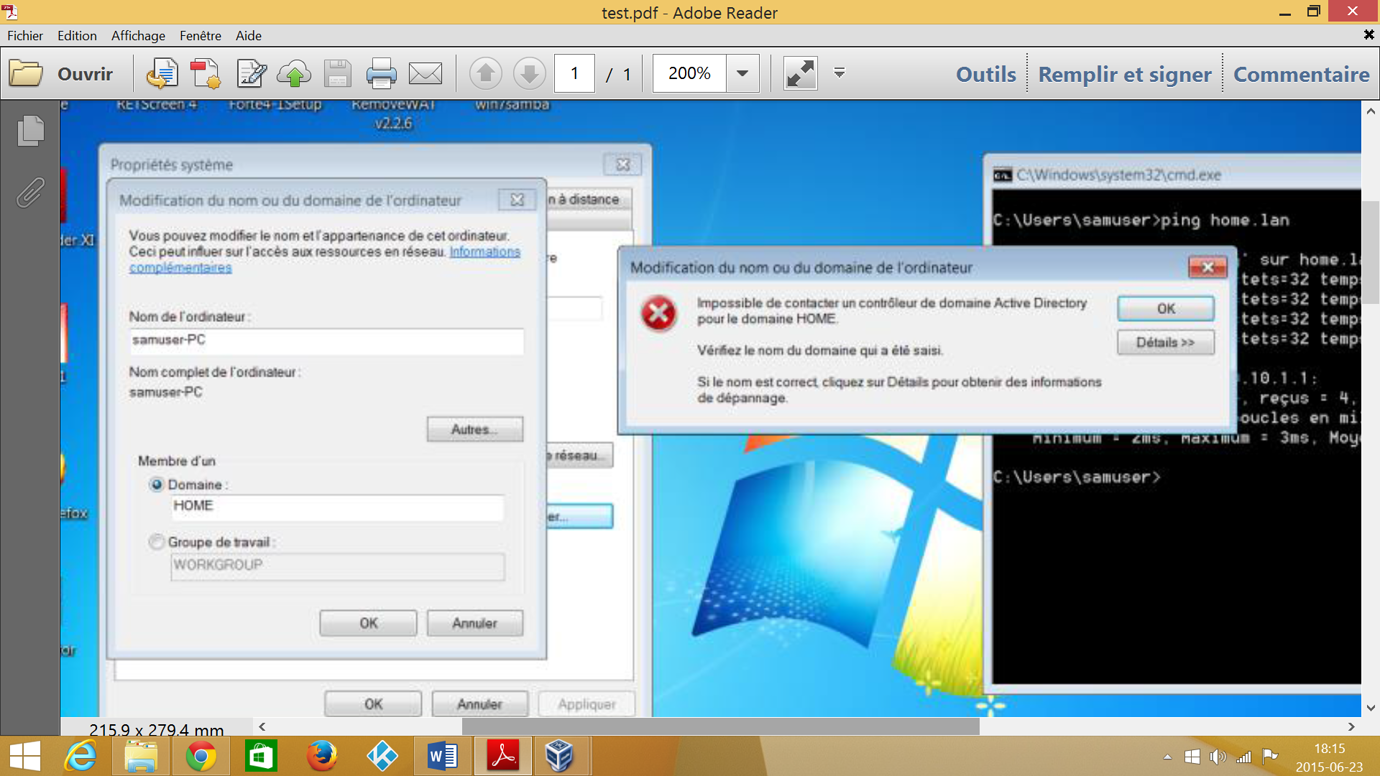The width and height of the screenshot is (1380, 776).
Task: Click the Ouvrir text button
Action: click(85, 74)
